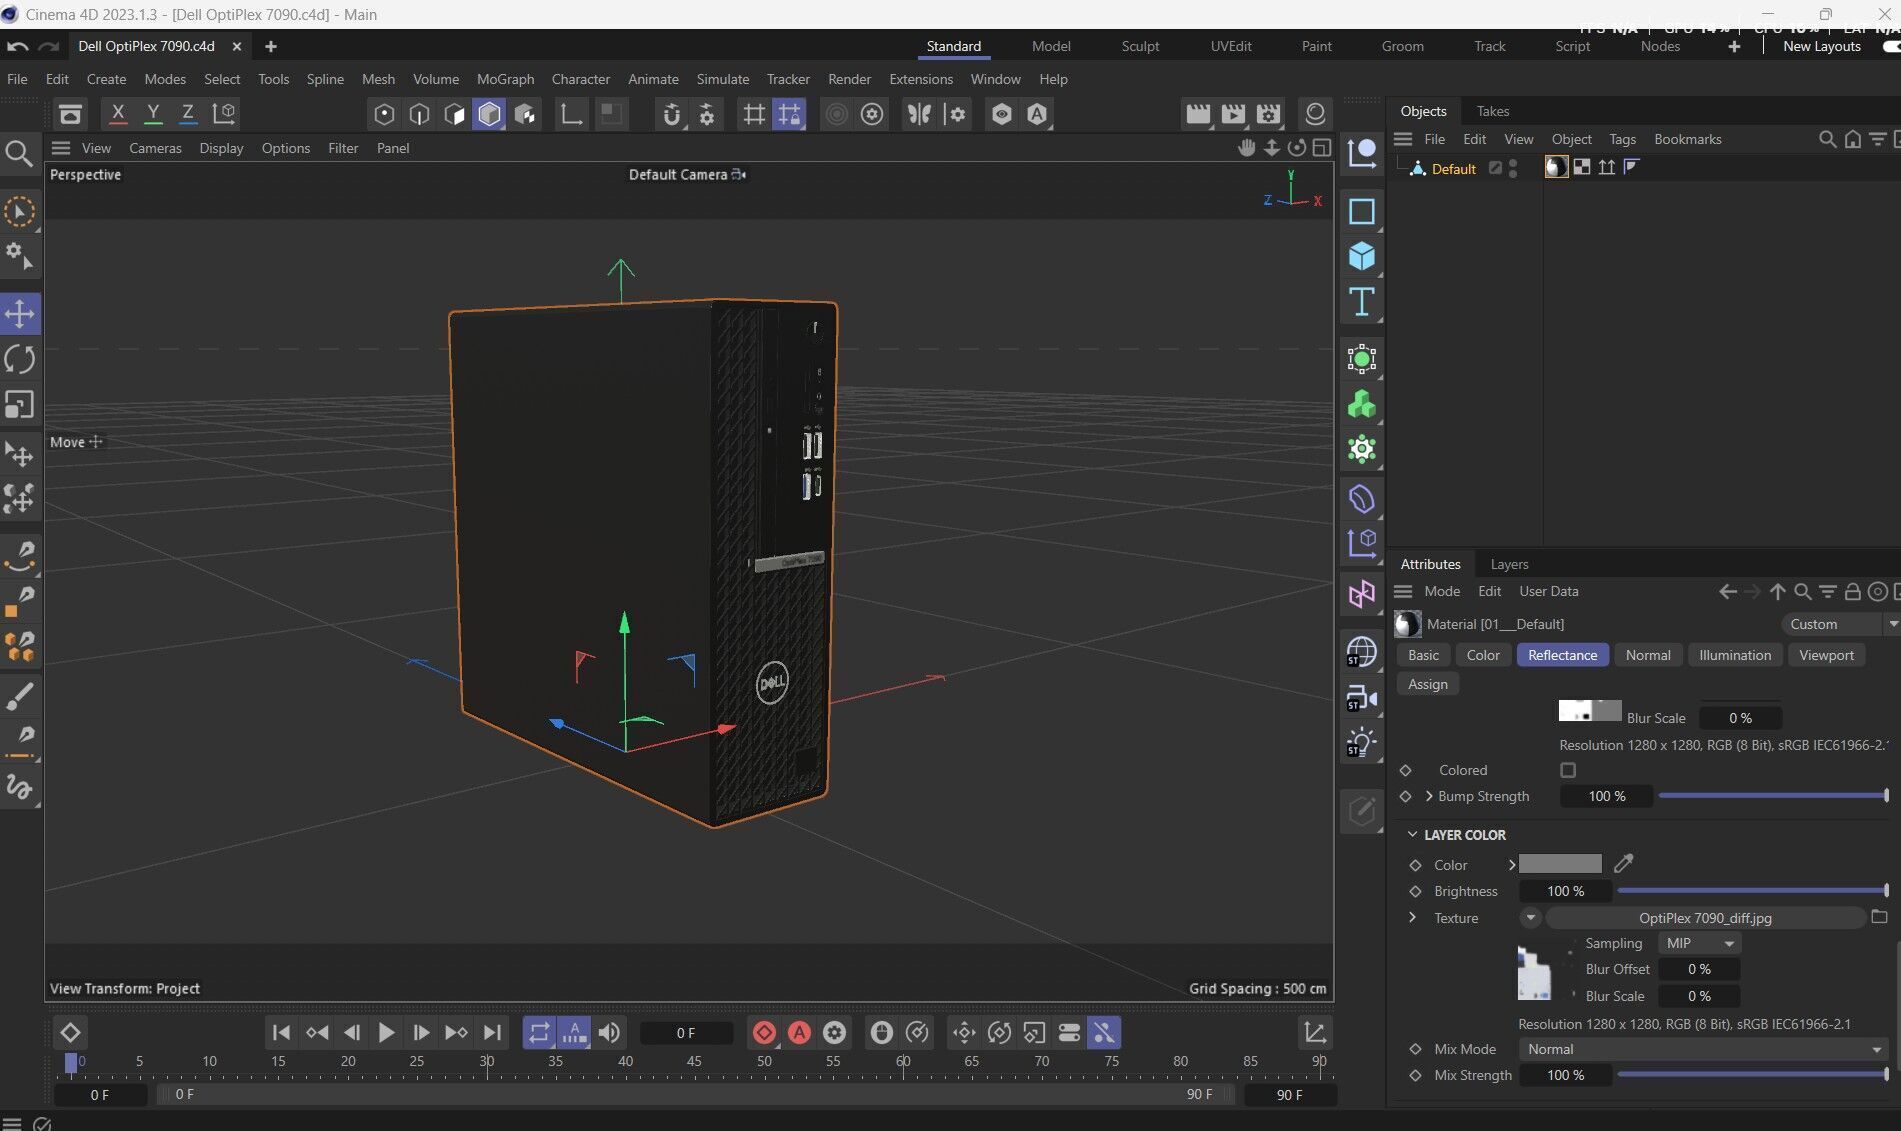
Task: Click the Objects manager search icon
Action: (x=1827, y=139)
